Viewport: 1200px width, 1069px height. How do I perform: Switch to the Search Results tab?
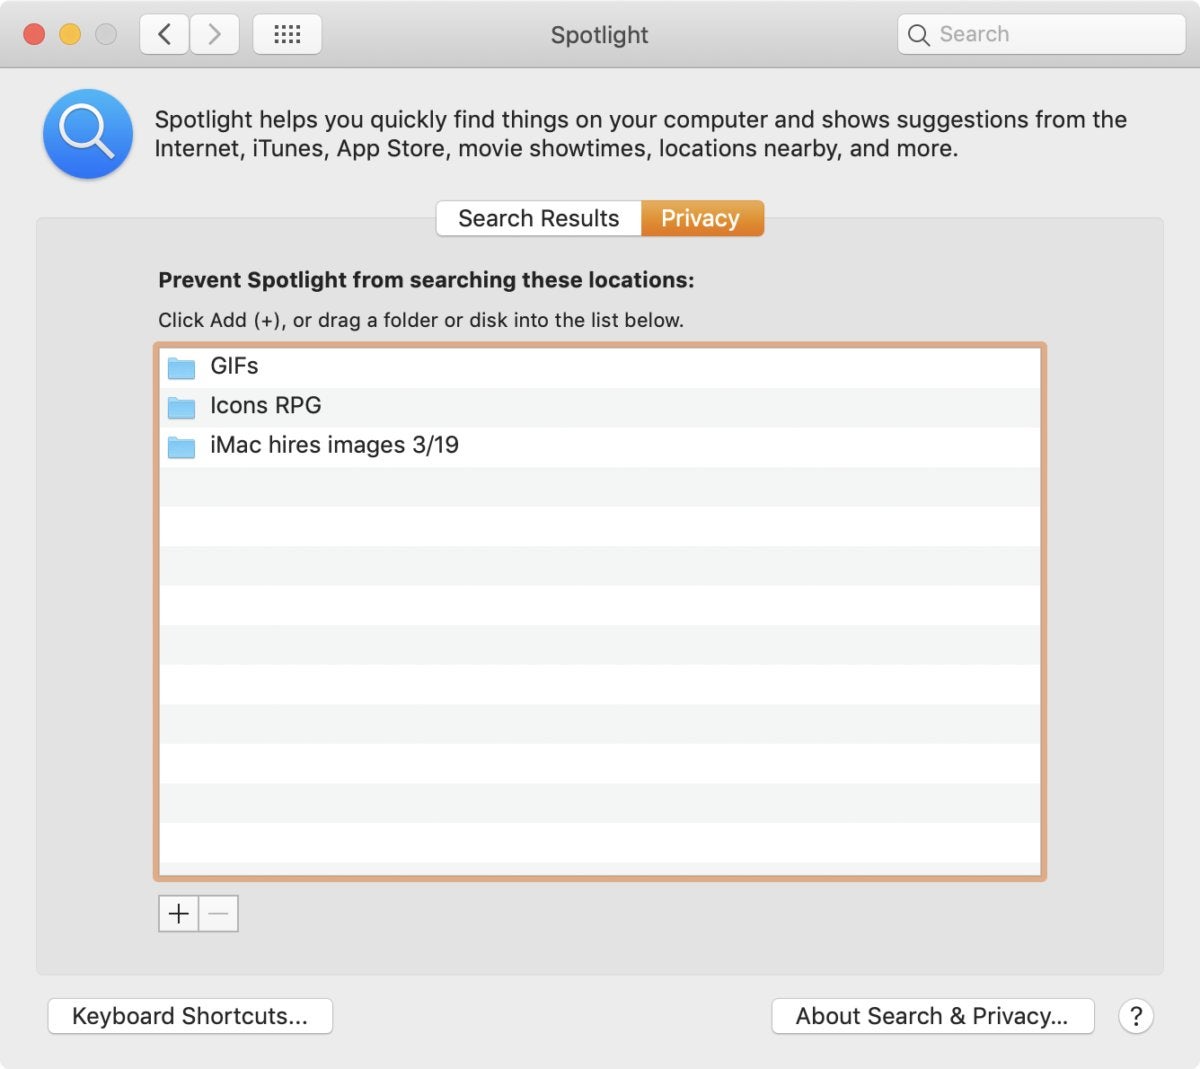tap(539, 218)
